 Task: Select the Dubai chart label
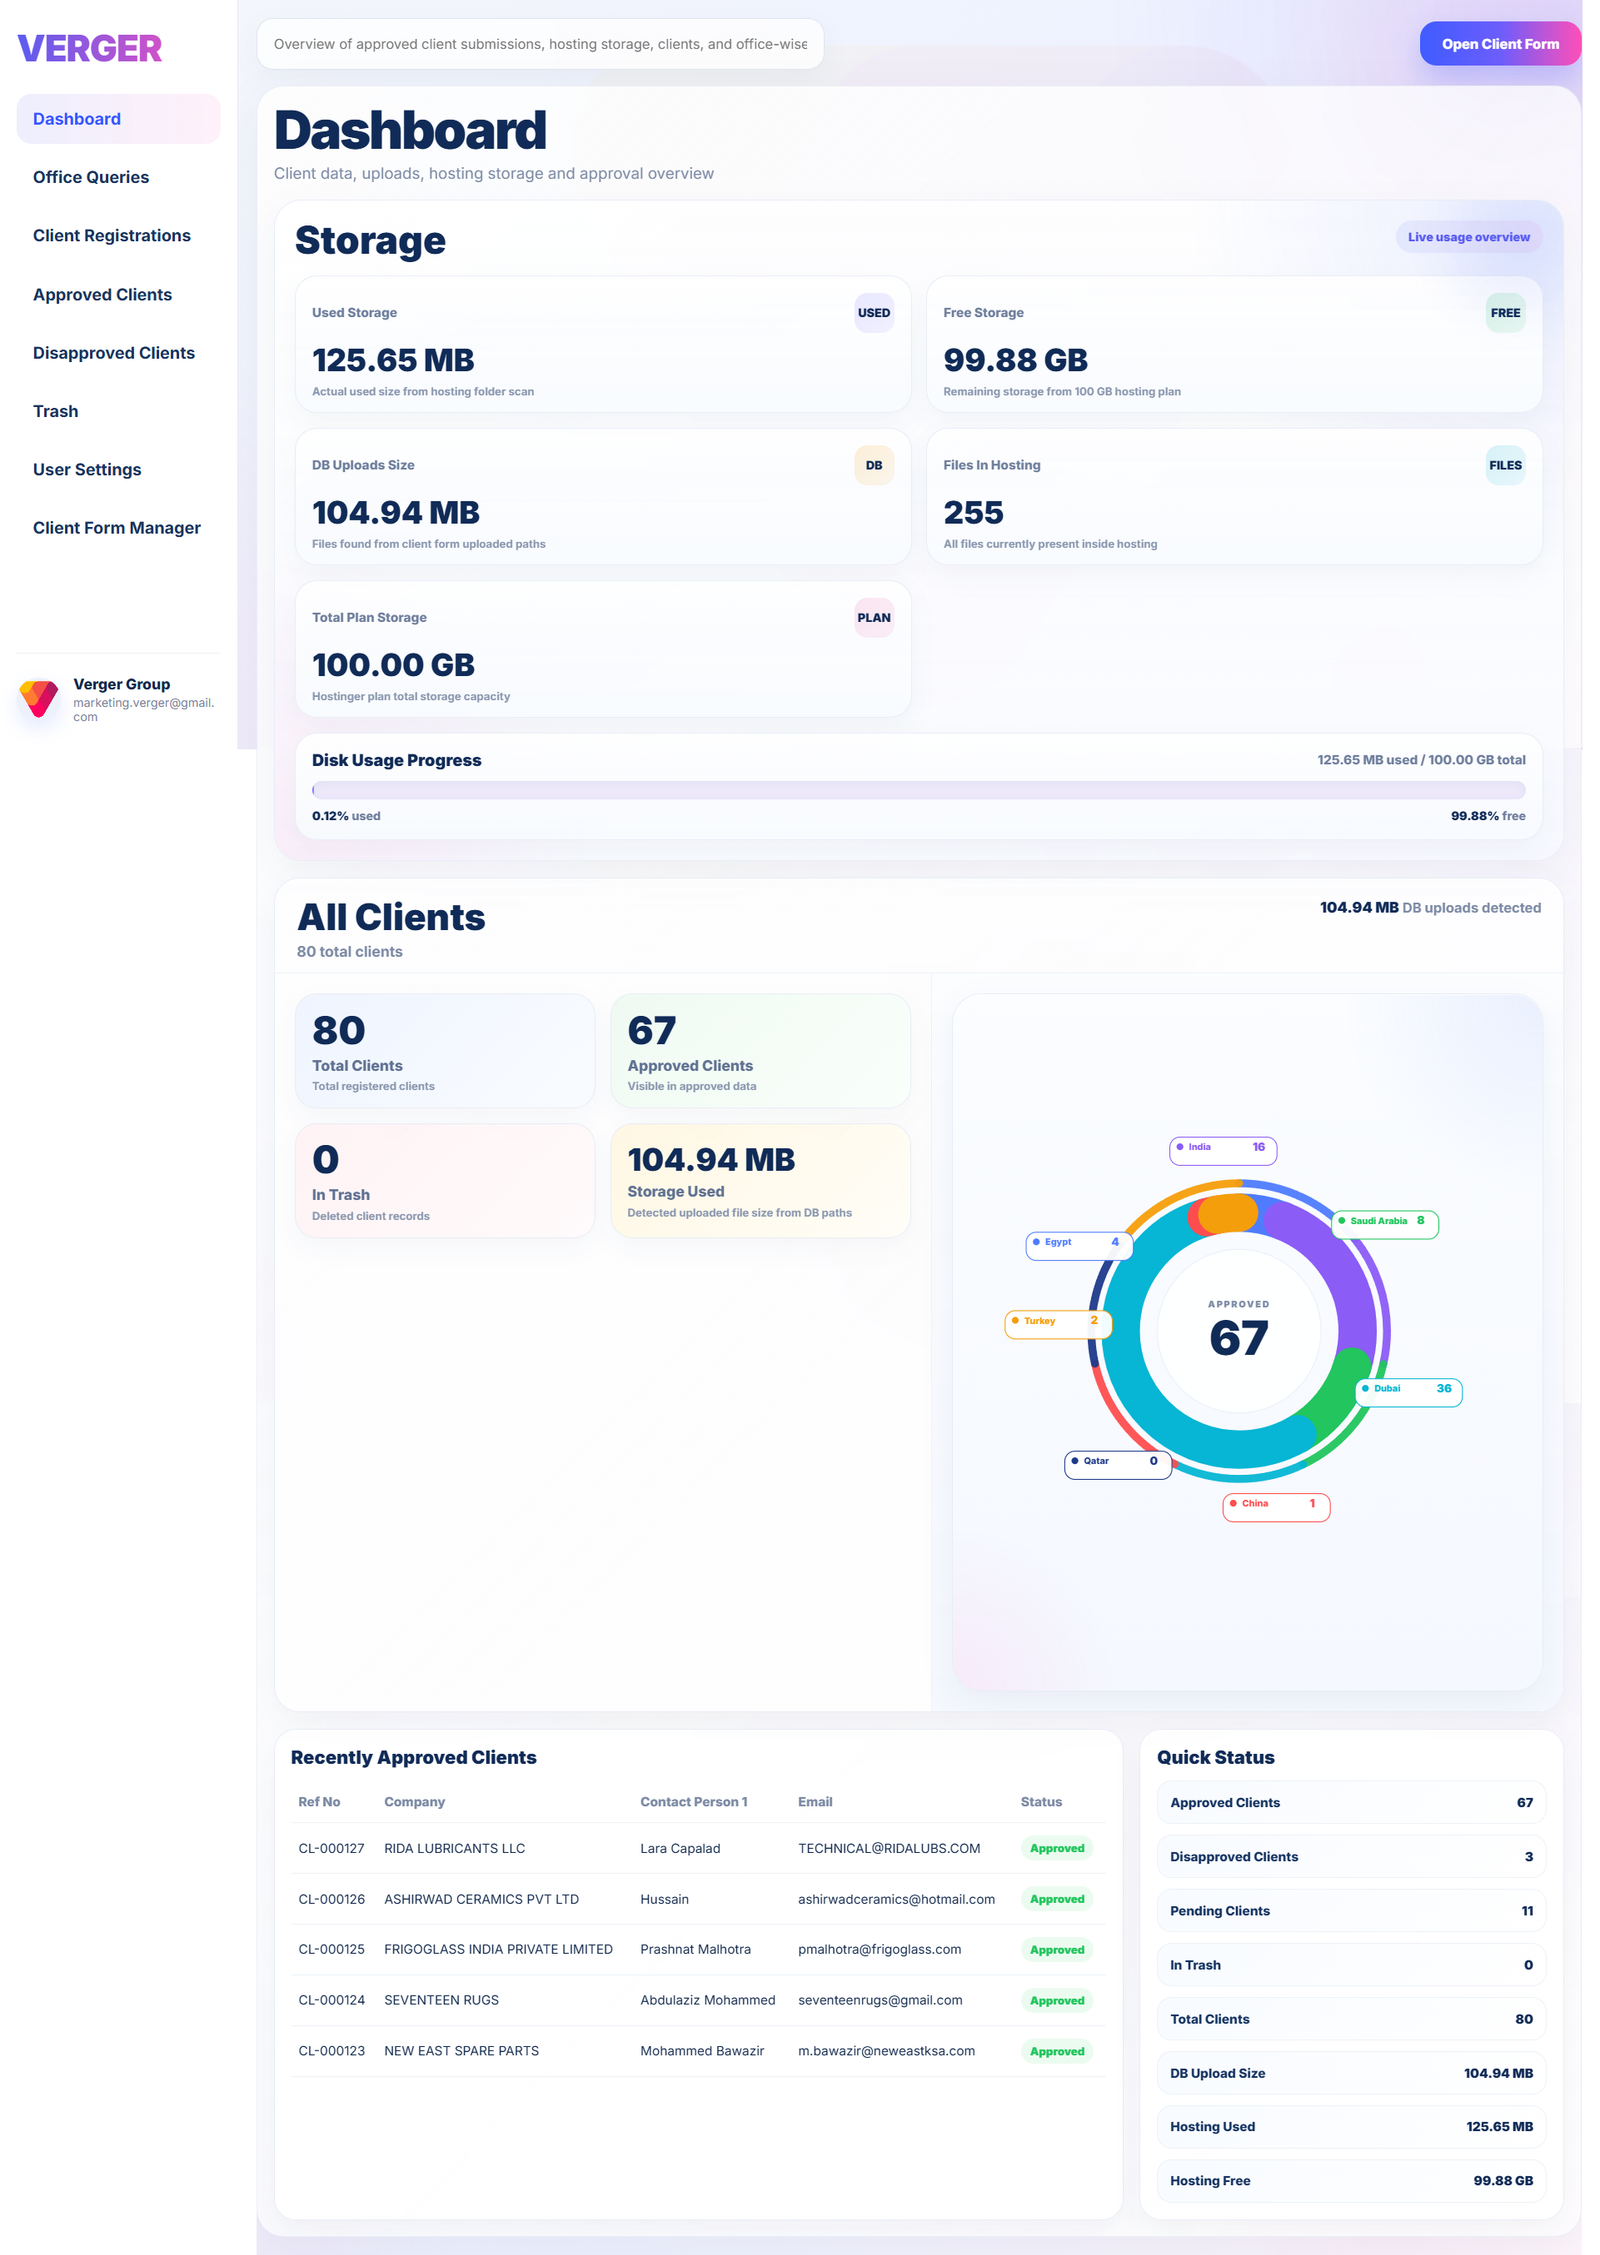1408,1391
